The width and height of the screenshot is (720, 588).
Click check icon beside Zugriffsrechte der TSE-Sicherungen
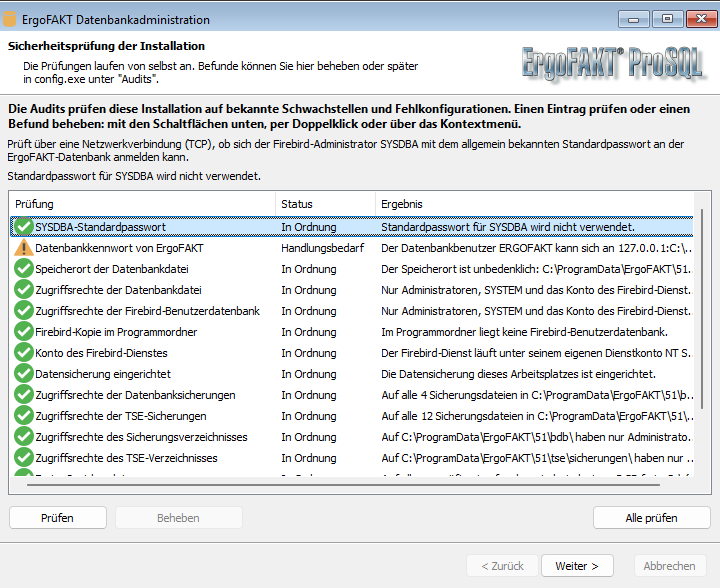tap(23, 416)
